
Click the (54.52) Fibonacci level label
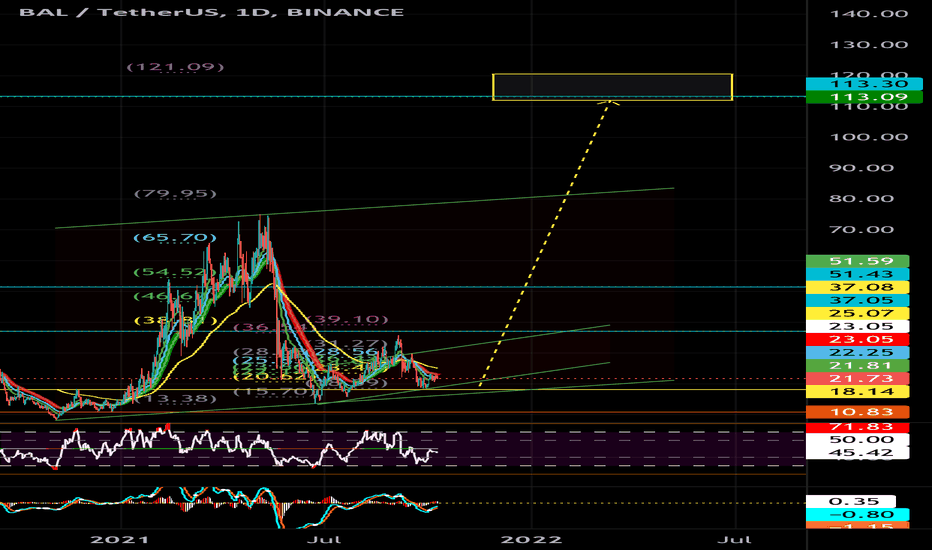(174, 272)
